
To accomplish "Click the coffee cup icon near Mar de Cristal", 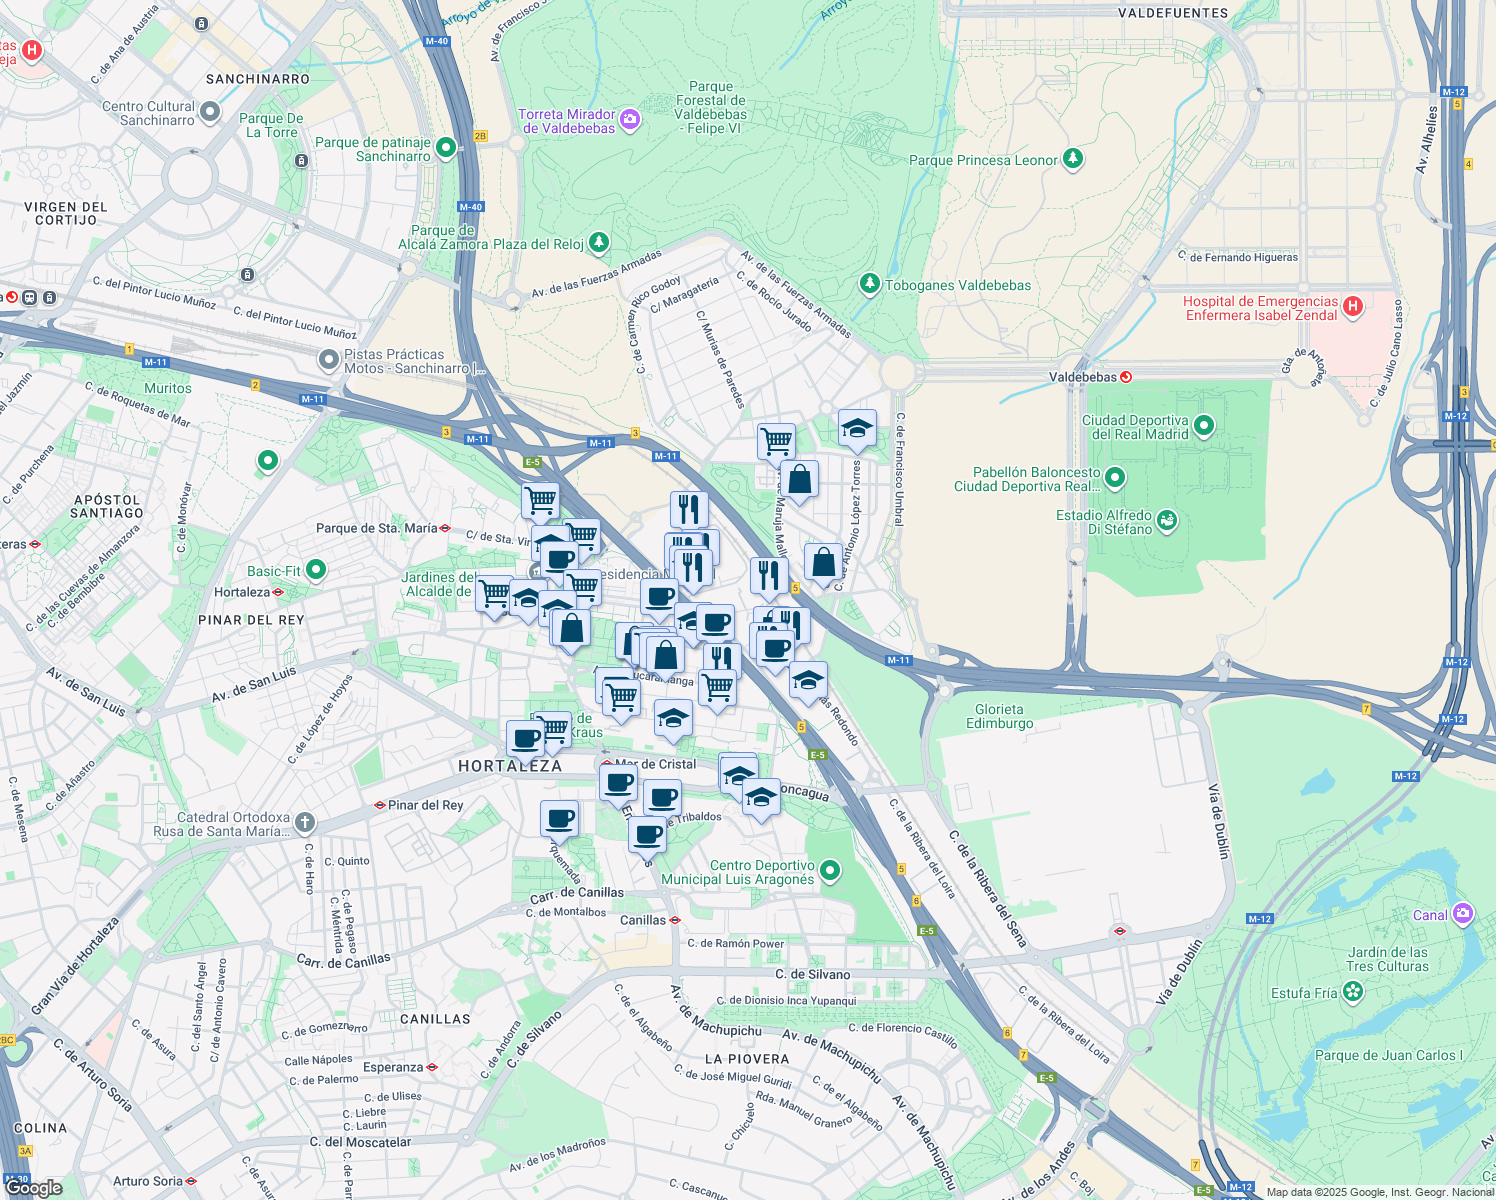I will point(619,781).
